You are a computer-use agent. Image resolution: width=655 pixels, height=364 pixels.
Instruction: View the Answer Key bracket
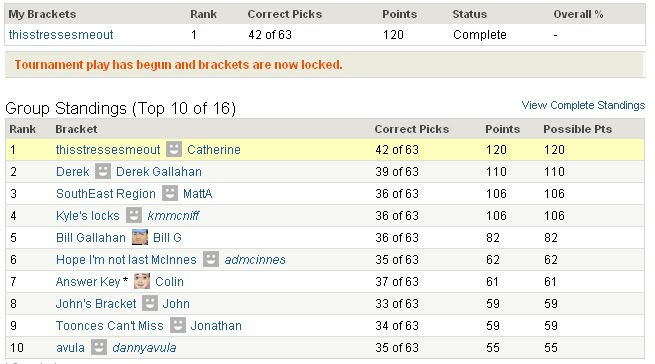coord(88,282)
